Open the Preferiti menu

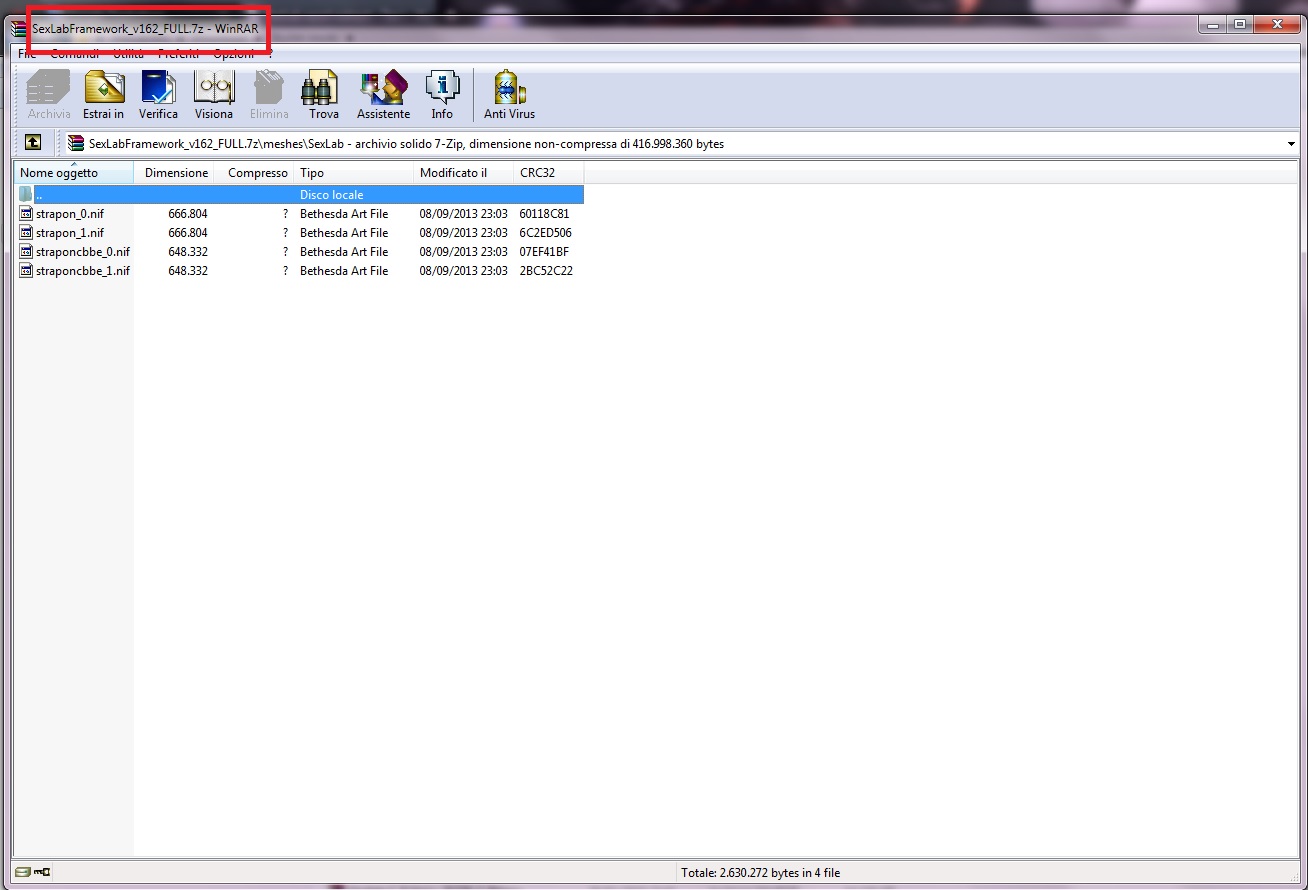click(x=179, y=53)
